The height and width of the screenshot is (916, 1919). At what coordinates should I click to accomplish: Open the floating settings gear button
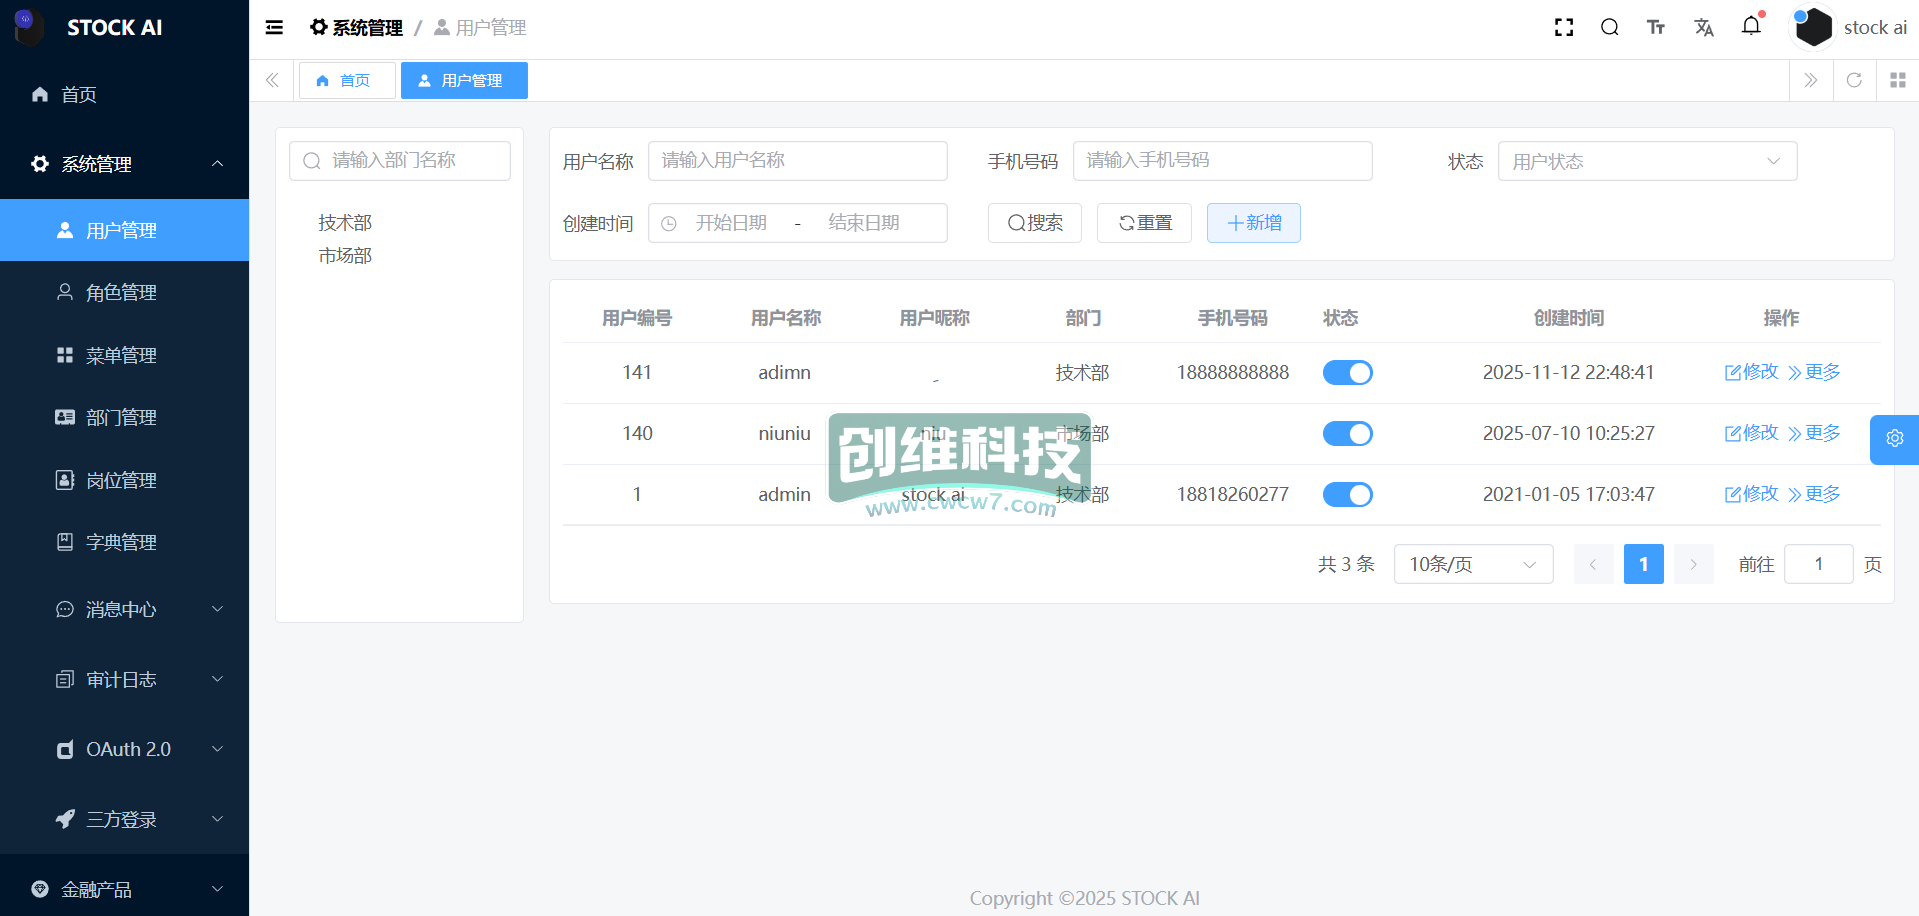[1894, 439]
